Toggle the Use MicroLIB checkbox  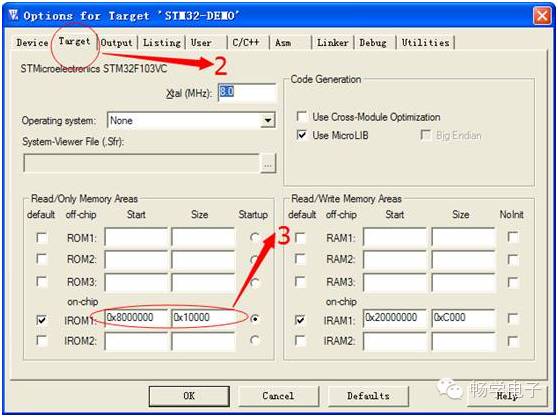[302, 135]
